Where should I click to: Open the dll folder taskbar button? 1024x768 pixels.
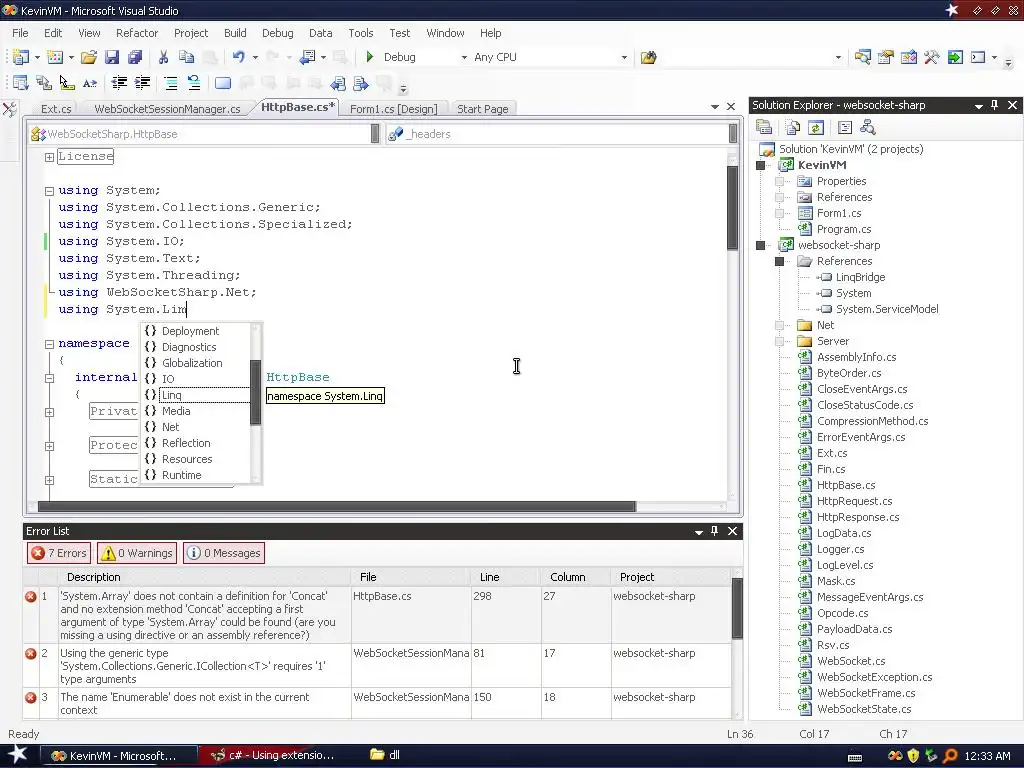tap(385, 755)
